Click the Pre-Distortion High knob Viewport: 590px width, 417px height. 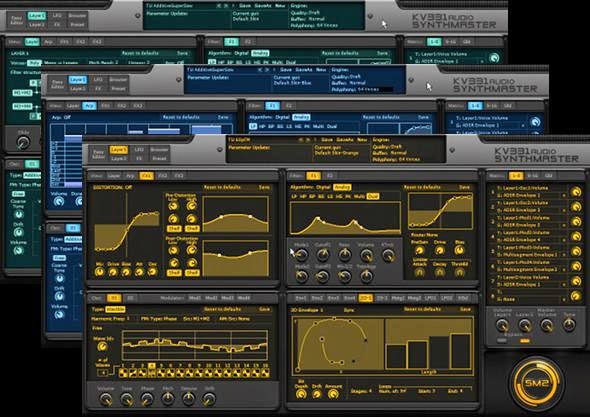click(x=191, y=206)
